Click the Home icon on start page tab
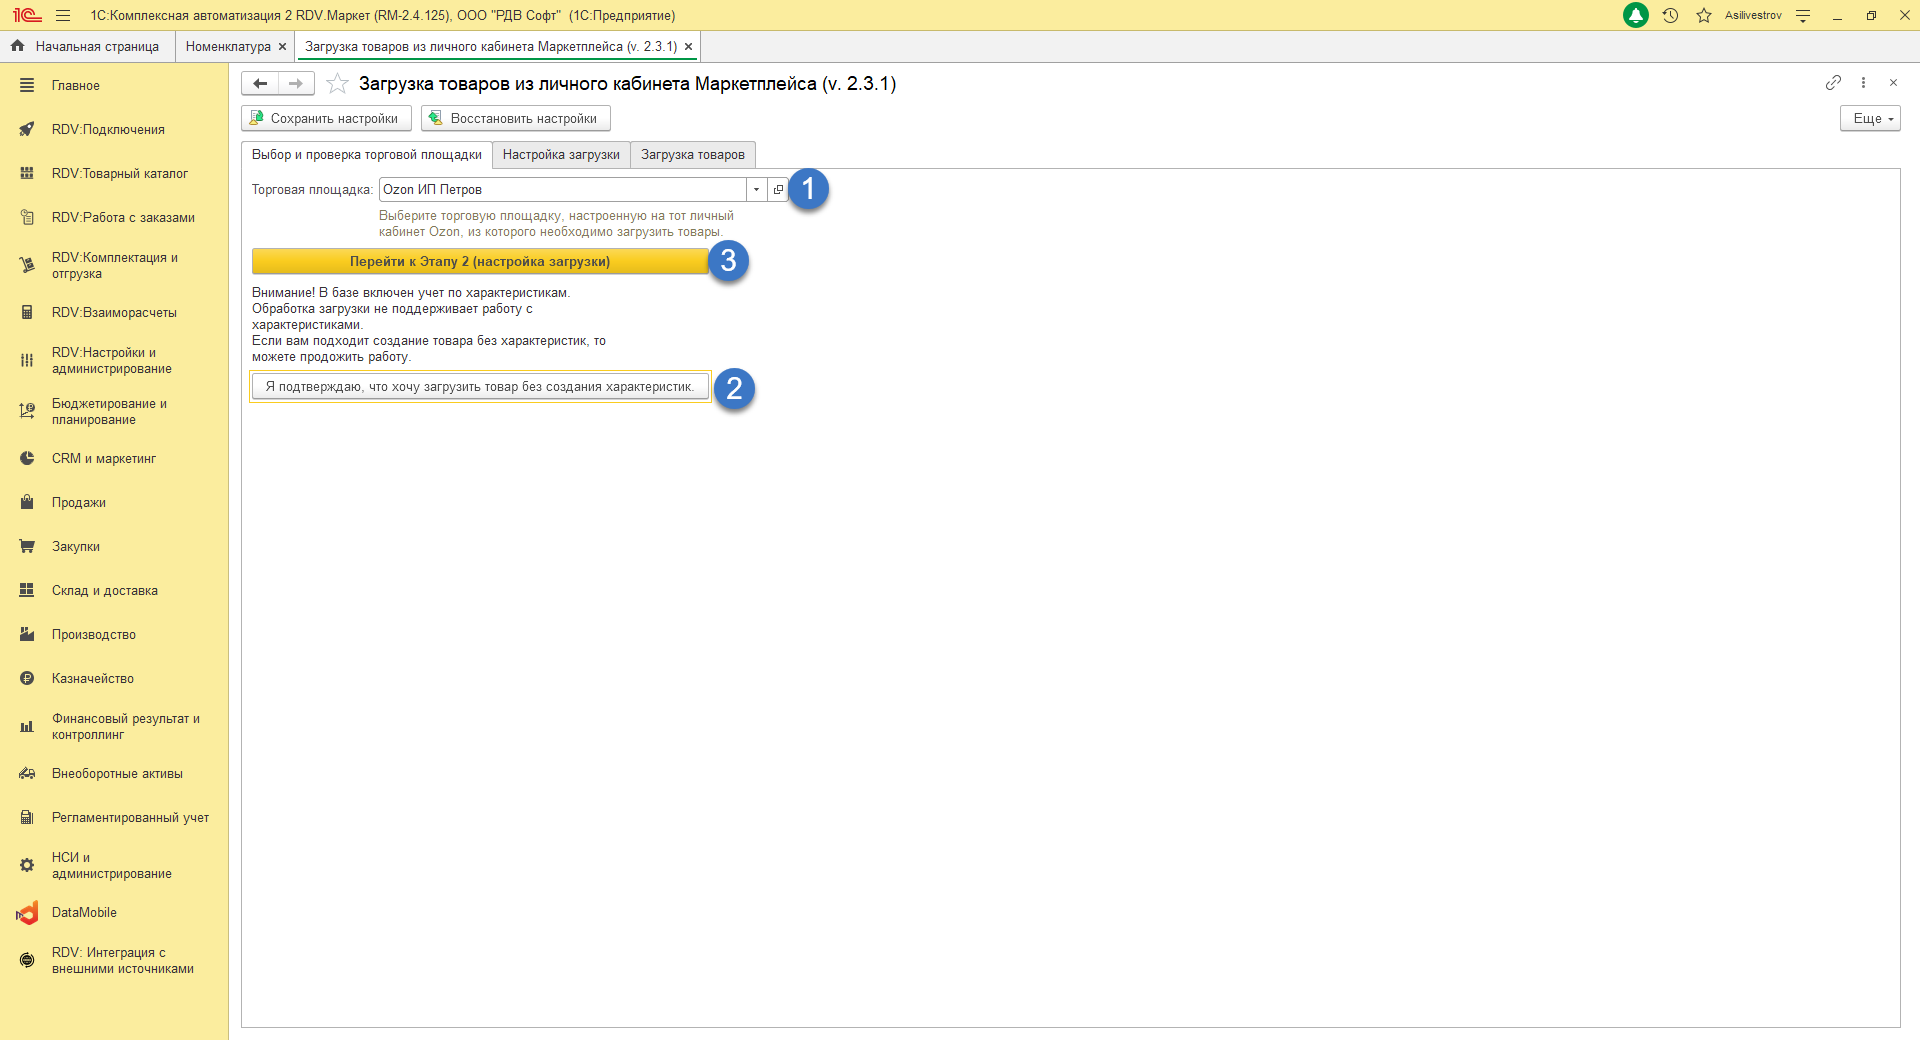 coord(17,46)
